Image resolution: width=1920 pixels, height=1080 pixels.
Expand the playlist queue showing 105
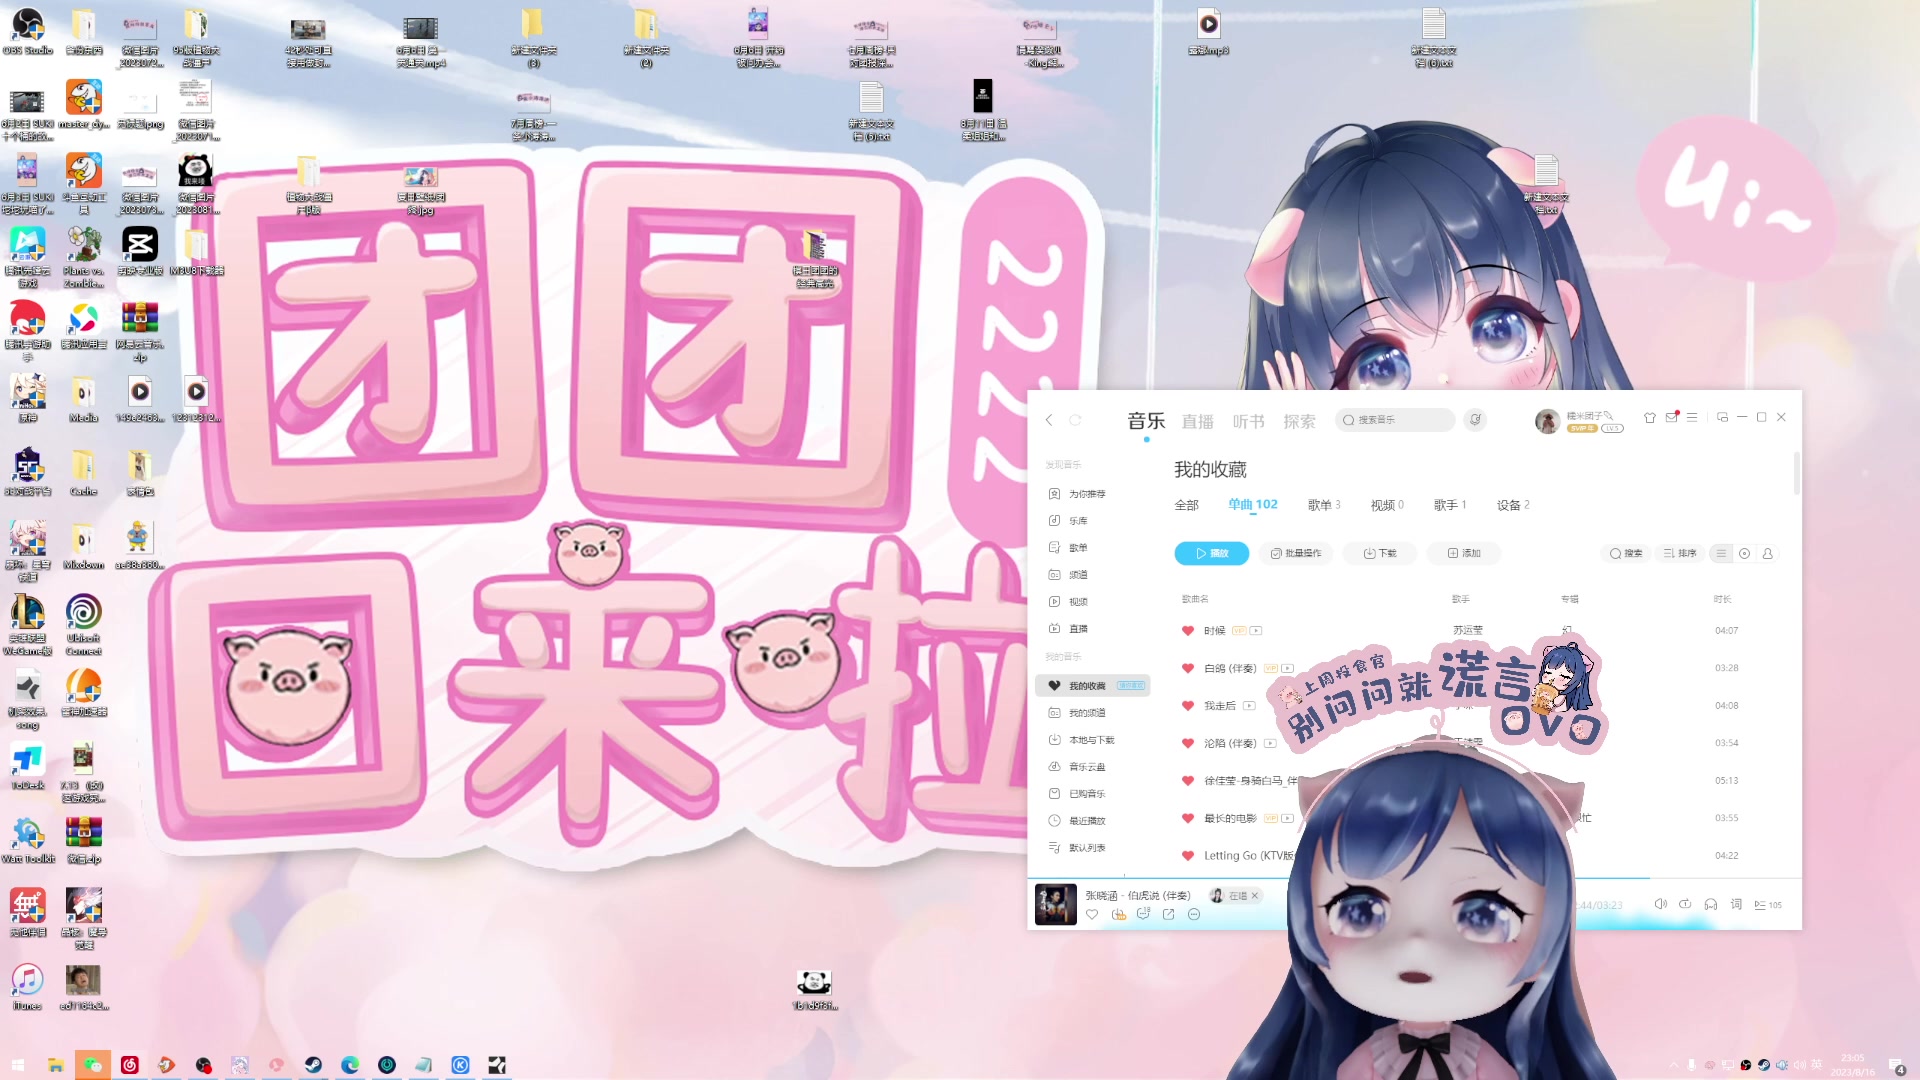(1767, 904)
